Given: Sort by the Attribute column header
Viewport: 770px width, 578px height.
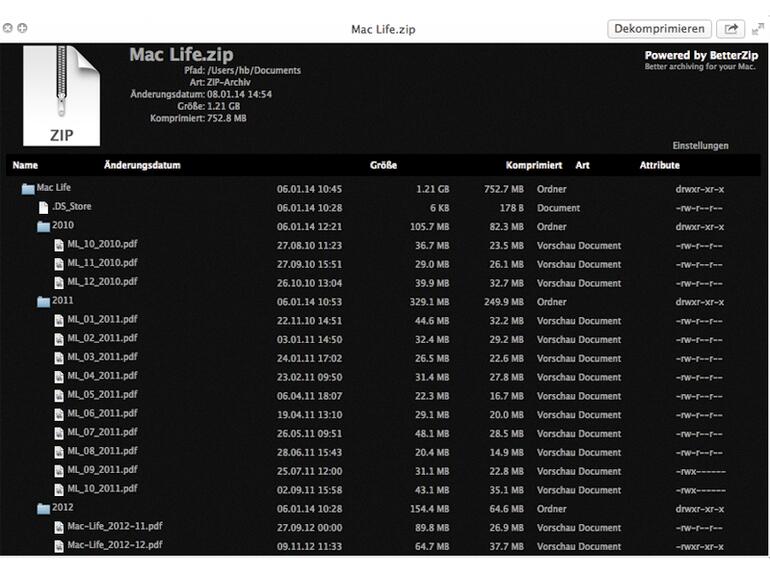Looking at the screenshot, I should click(660, 165).
